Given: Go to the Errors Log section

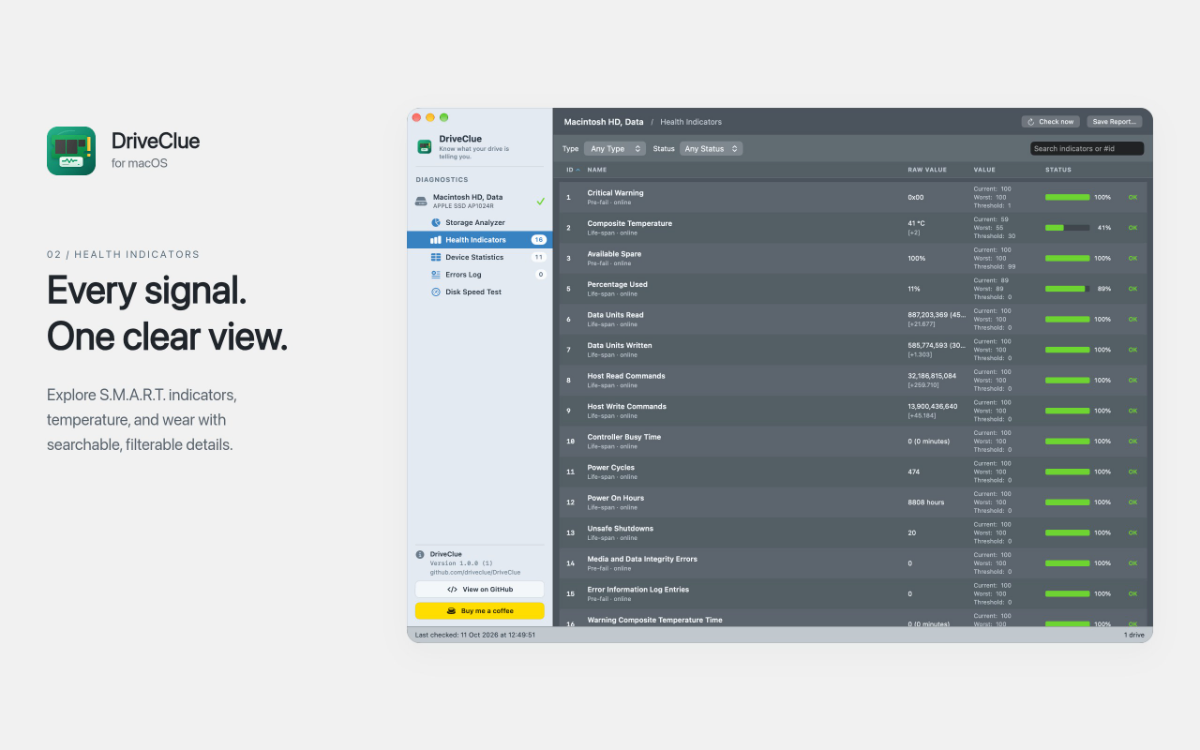Looking at the screenshot, I should pos(479,274).
